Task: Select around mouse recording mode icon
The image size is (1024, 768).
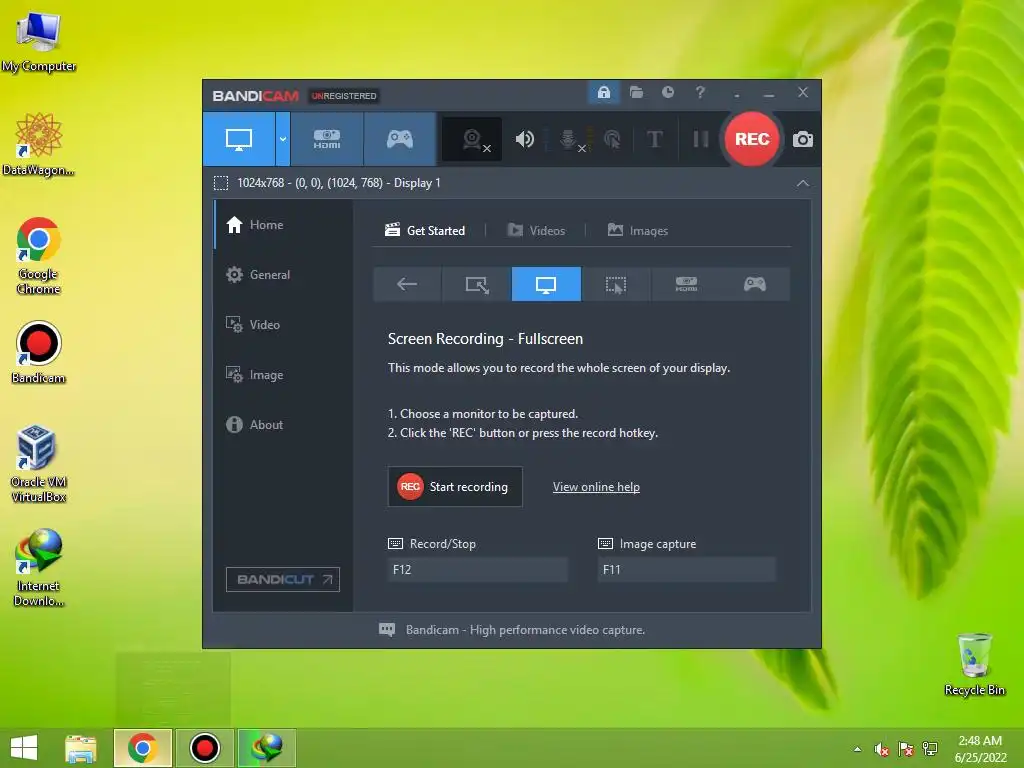Action: [x=616, y=284]
